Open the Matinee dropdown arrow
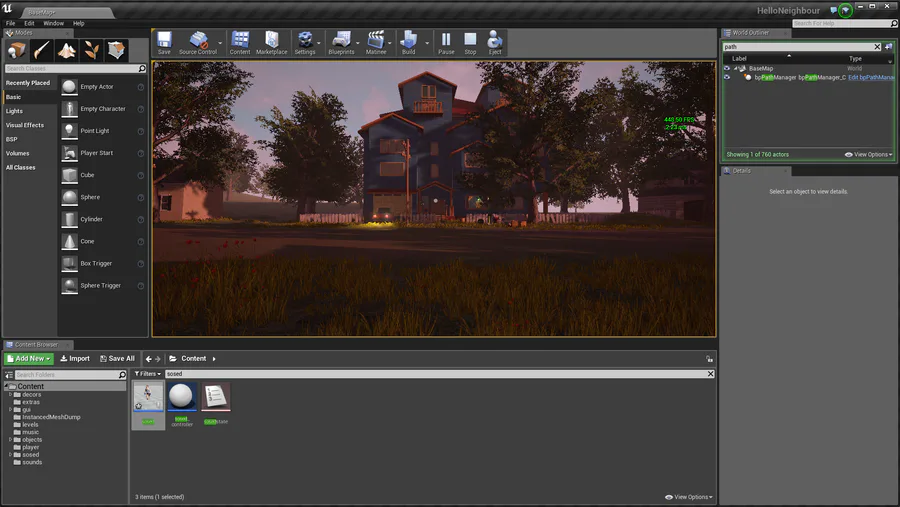The height and width of the screenshot is (507, 900). click(x=390, y=43)
